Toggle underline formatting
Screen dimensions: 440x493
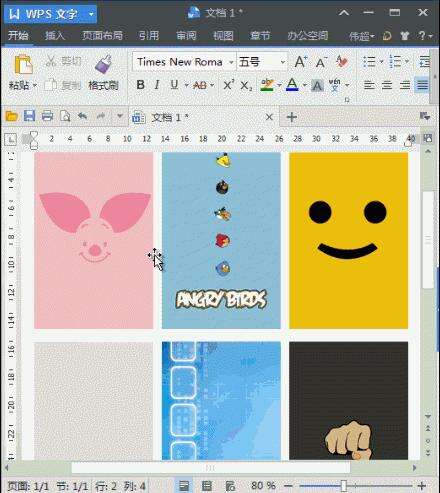174,85
